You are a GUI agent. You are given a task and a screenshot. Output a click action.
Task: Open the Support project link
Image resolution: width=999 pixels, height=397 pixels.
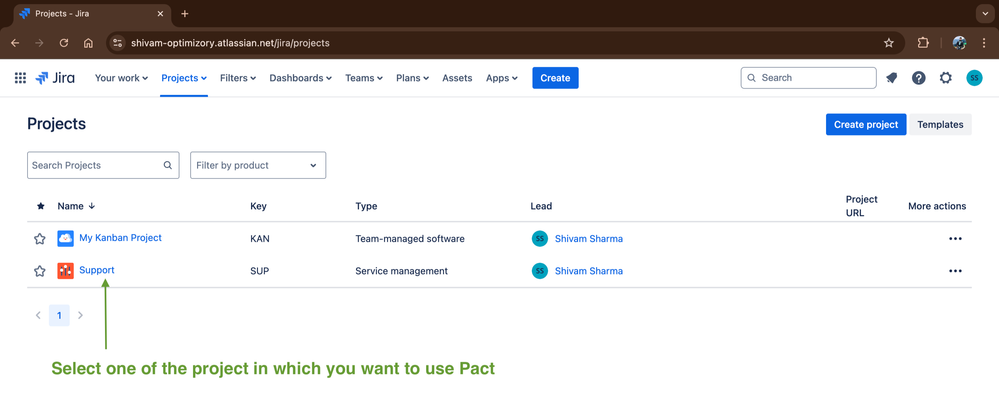click(x=97, y=270)
